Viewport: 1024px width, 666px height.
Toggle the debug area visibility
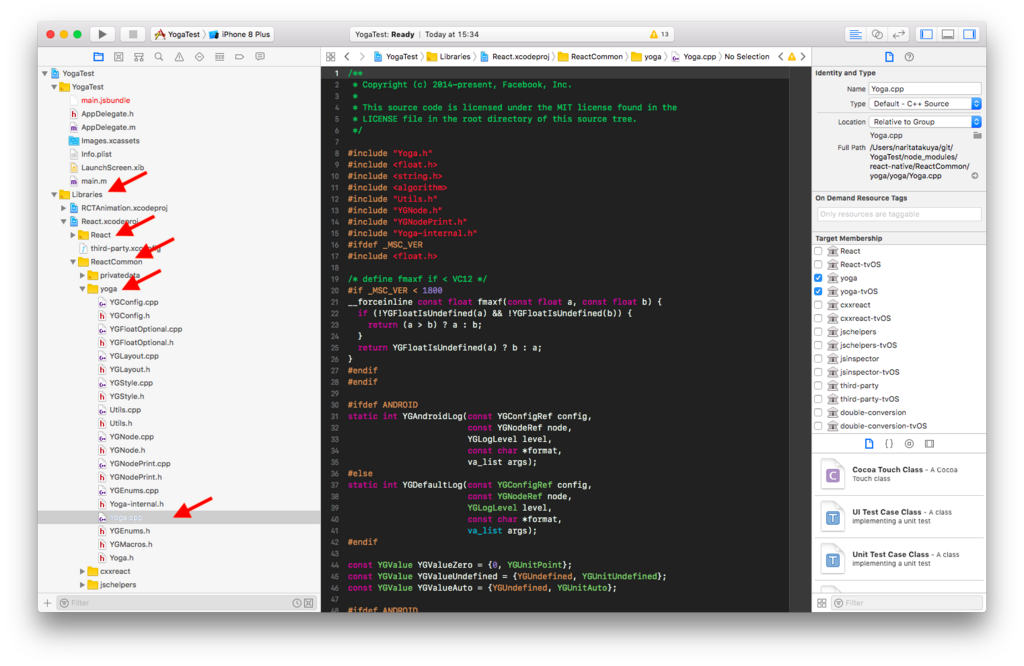(x=948, y=34)
